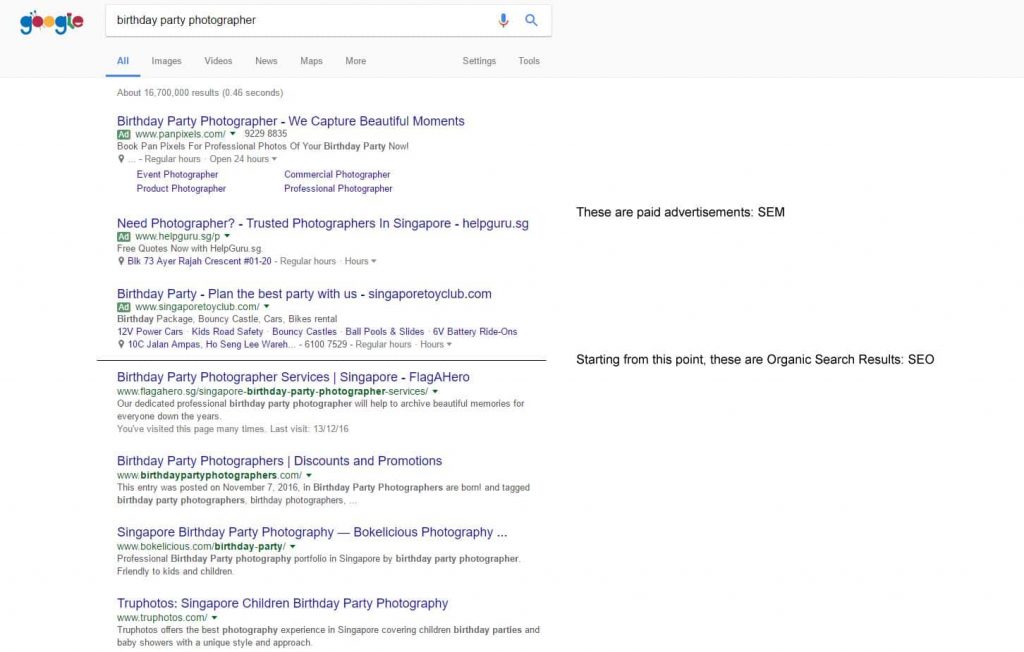Expand the dropdown arrow next to the bokelicious.com URL
Image resolution: width=1024 pixels, height=652 pixels.
pos(293,546)
